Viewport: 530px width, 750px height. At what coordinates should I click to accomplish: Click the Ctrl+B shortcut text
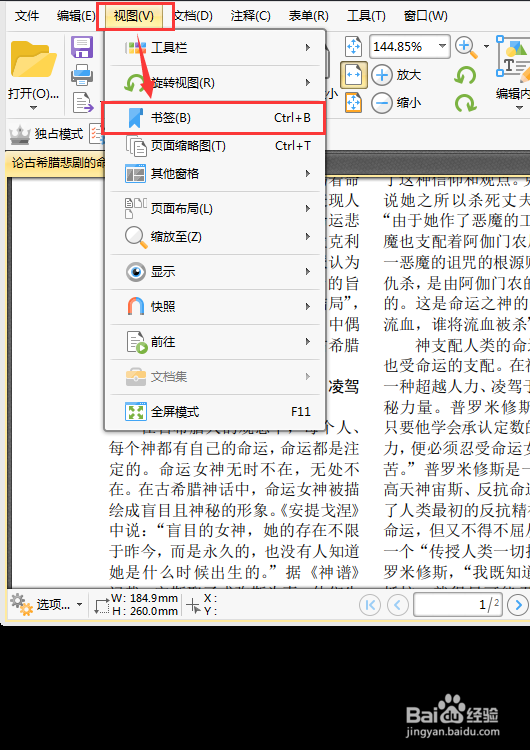(x=292, y=118)
